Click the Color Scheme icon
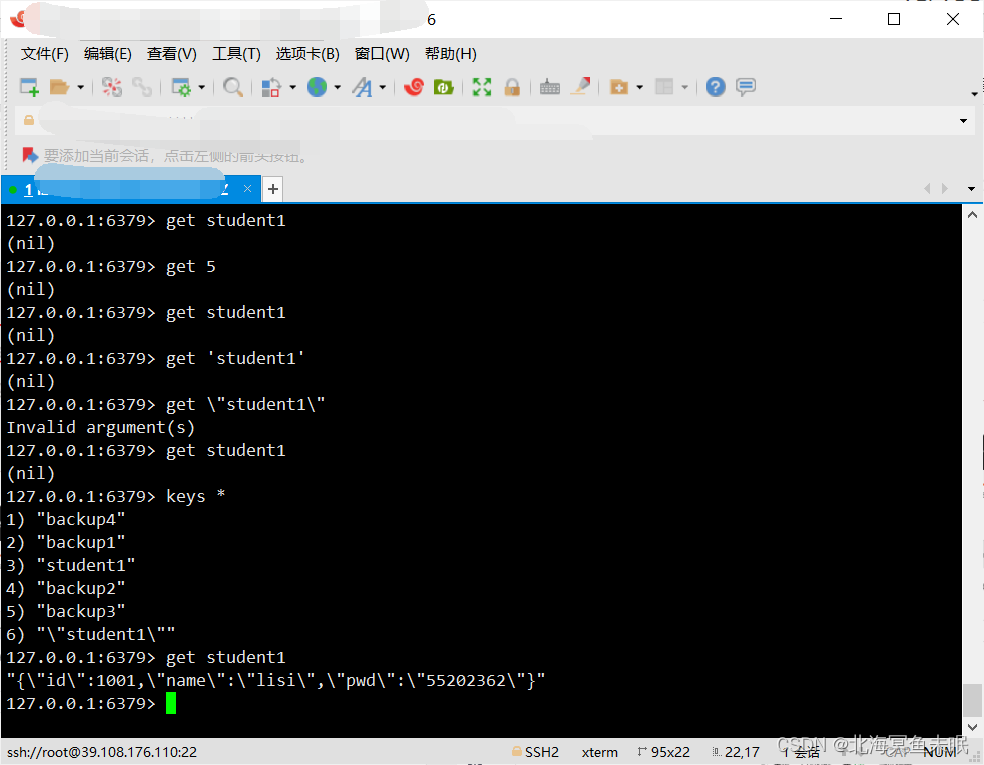The height and width of the screenshot is (765, 984). click(270, 87)
